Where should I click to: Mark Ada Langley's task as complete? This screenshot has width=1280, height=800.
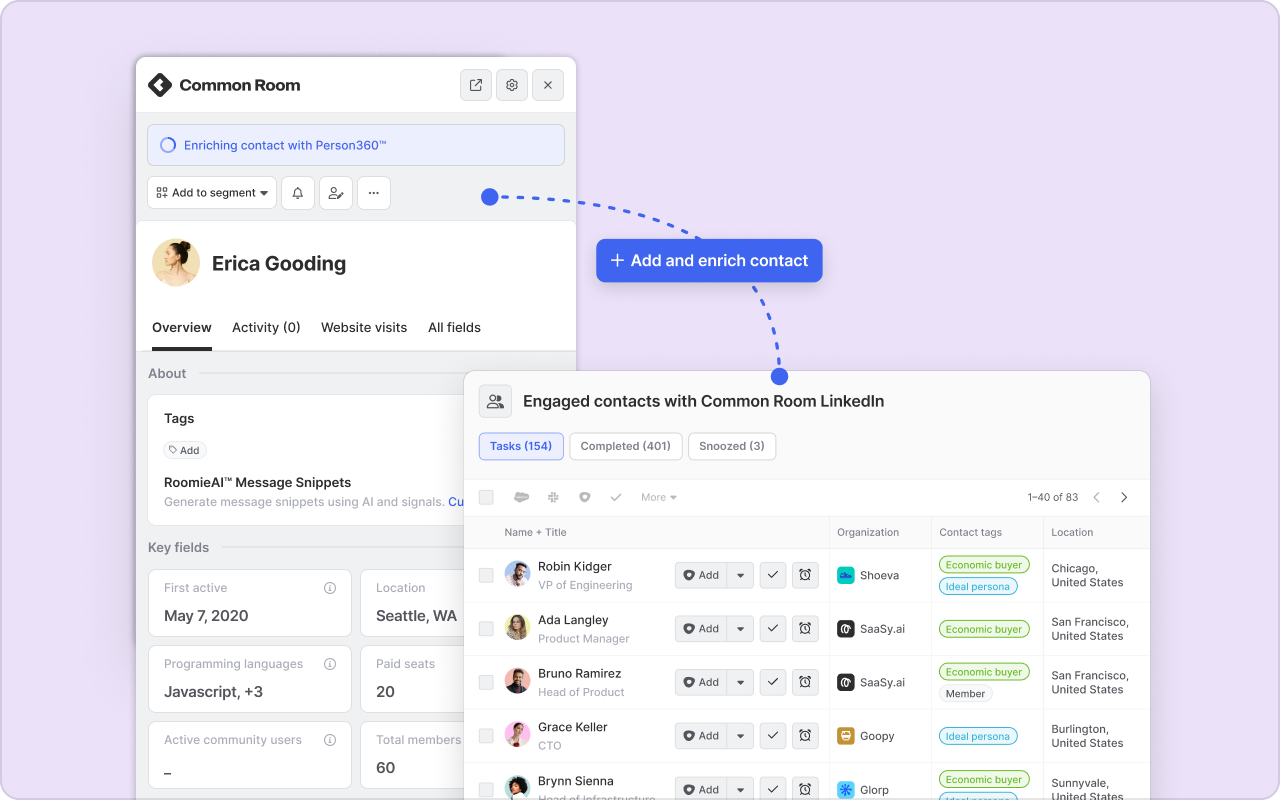click(x=773, y=629)
